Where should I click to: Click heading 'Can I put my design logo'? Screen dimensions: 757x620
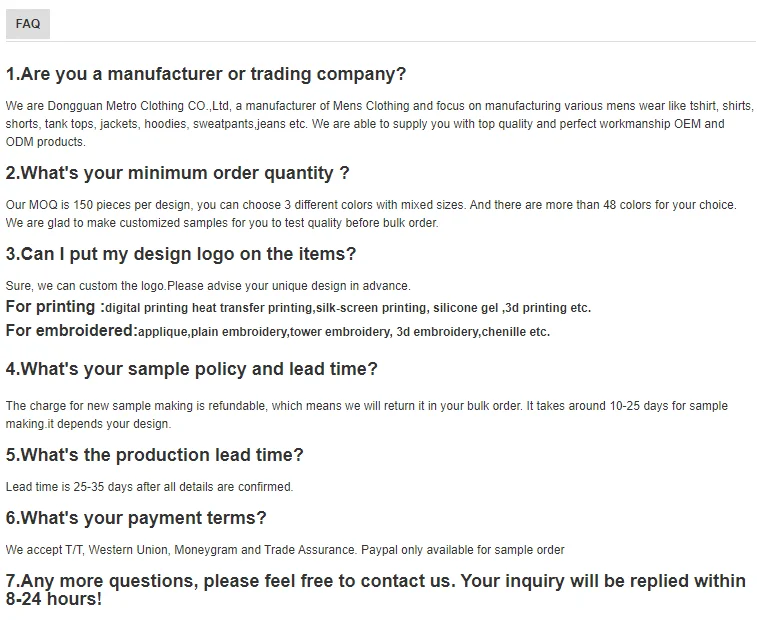click(x=181, y=254)
